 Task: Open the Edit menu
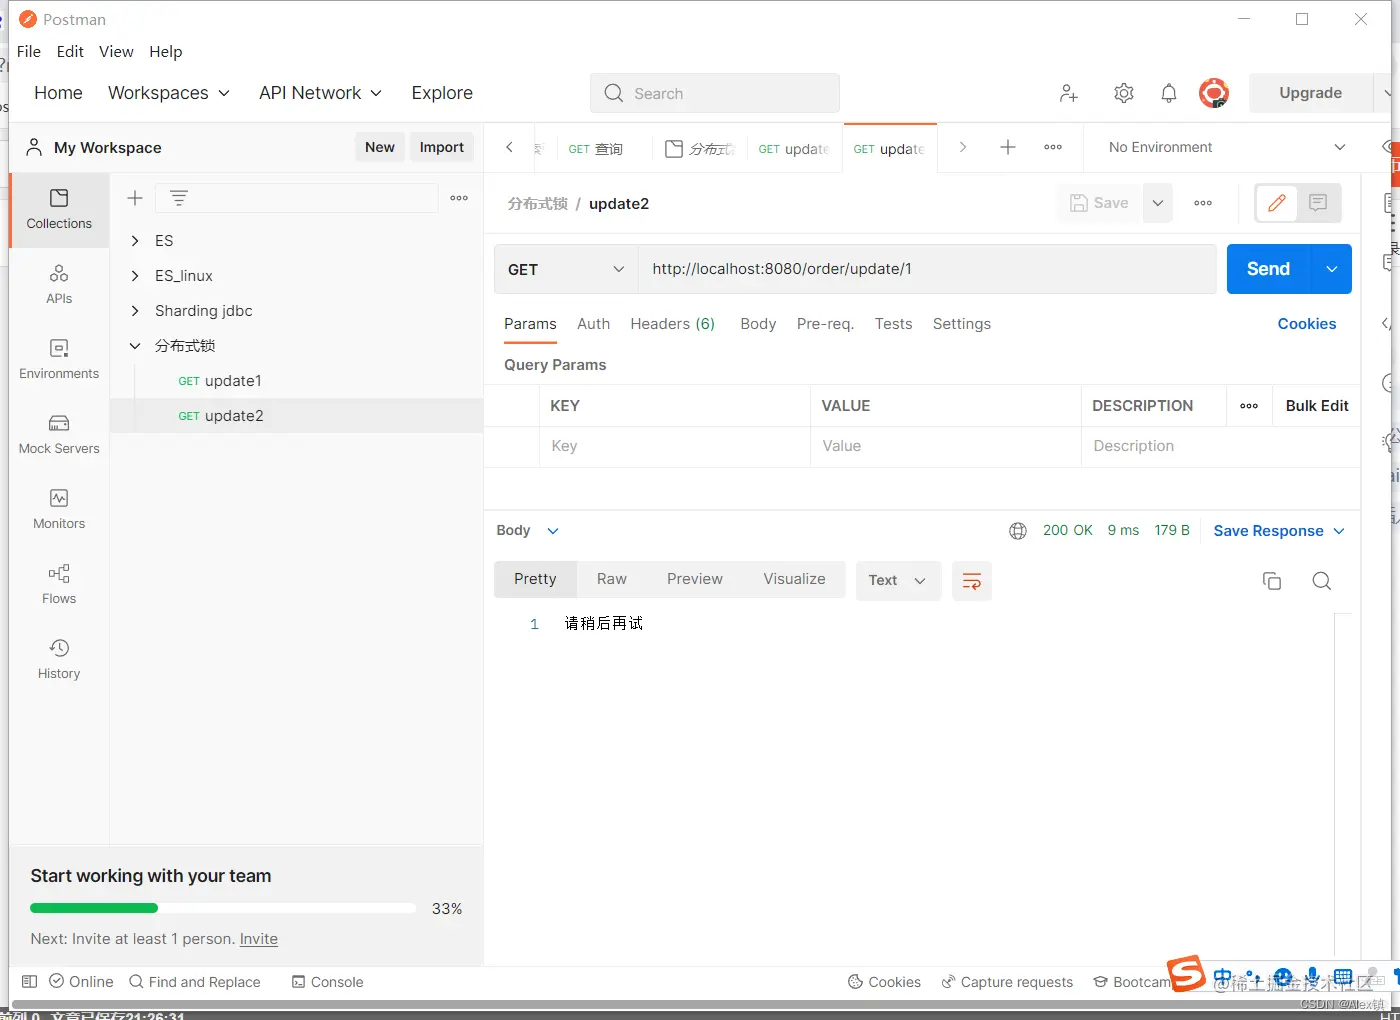(70, 52)
